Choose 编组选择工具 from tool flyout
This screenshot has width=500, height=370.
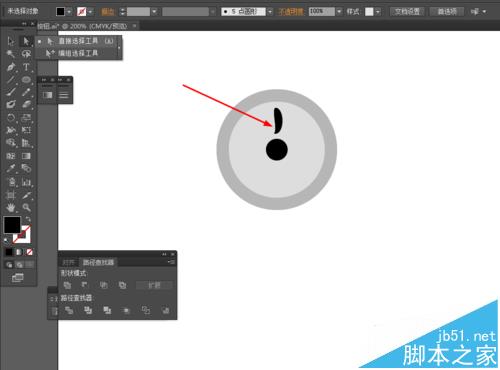point(77,53)
